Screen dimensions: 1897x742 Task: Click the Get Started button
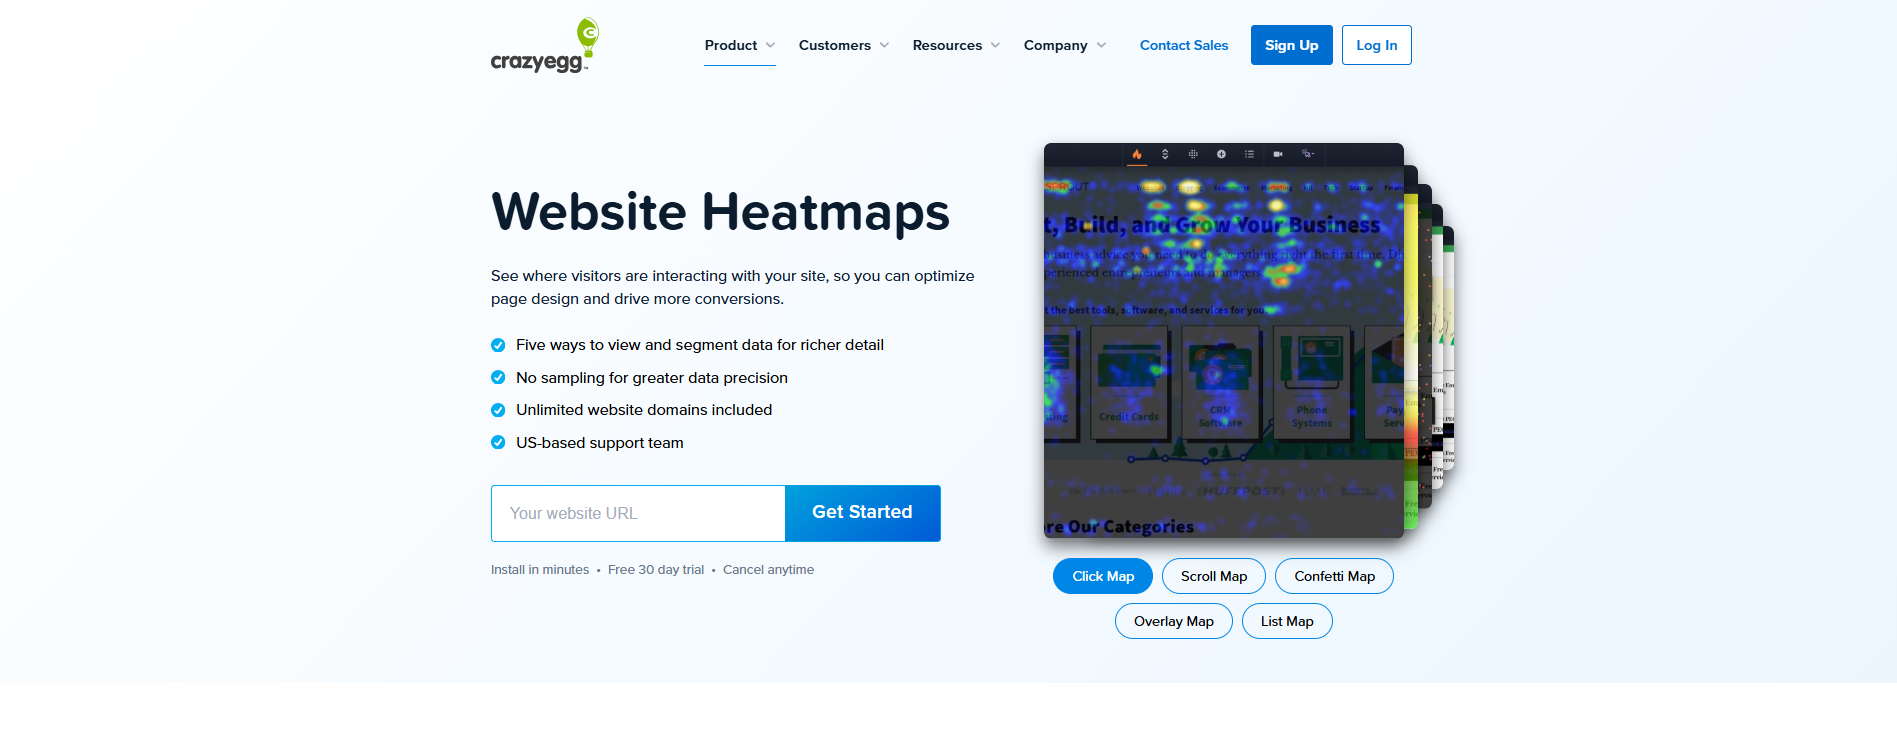862,513
